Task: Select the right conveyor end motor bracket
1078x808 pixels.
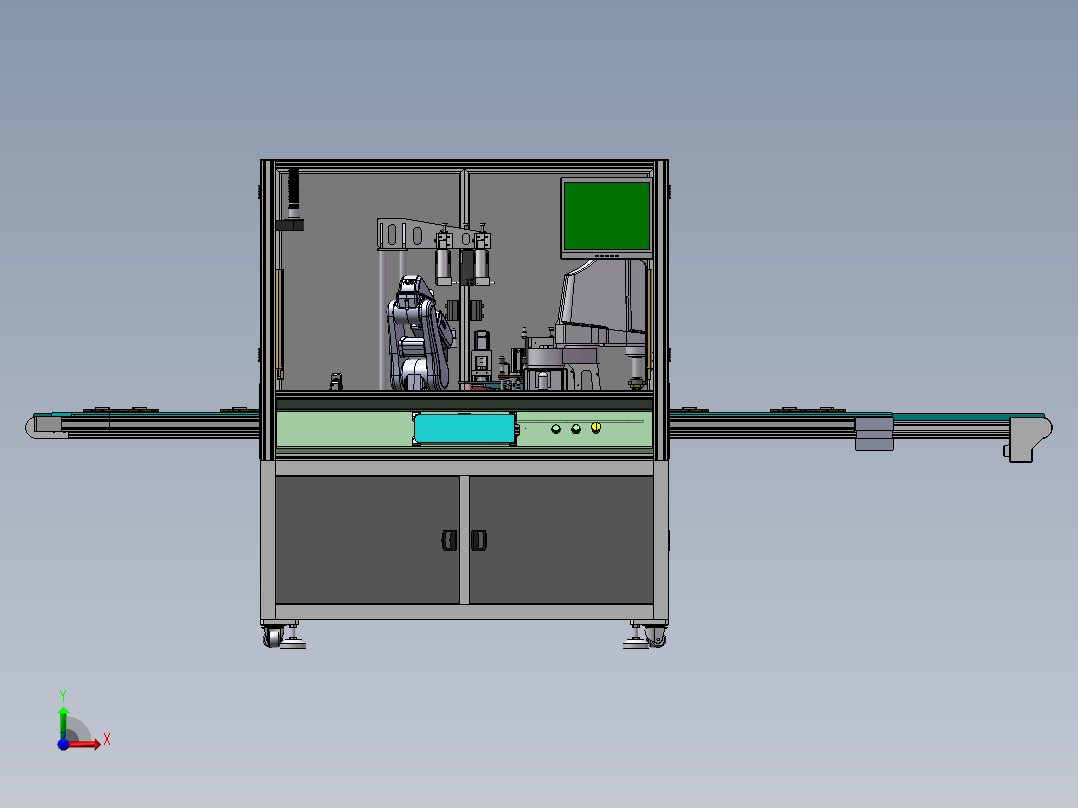Action: coord(1028,439)
